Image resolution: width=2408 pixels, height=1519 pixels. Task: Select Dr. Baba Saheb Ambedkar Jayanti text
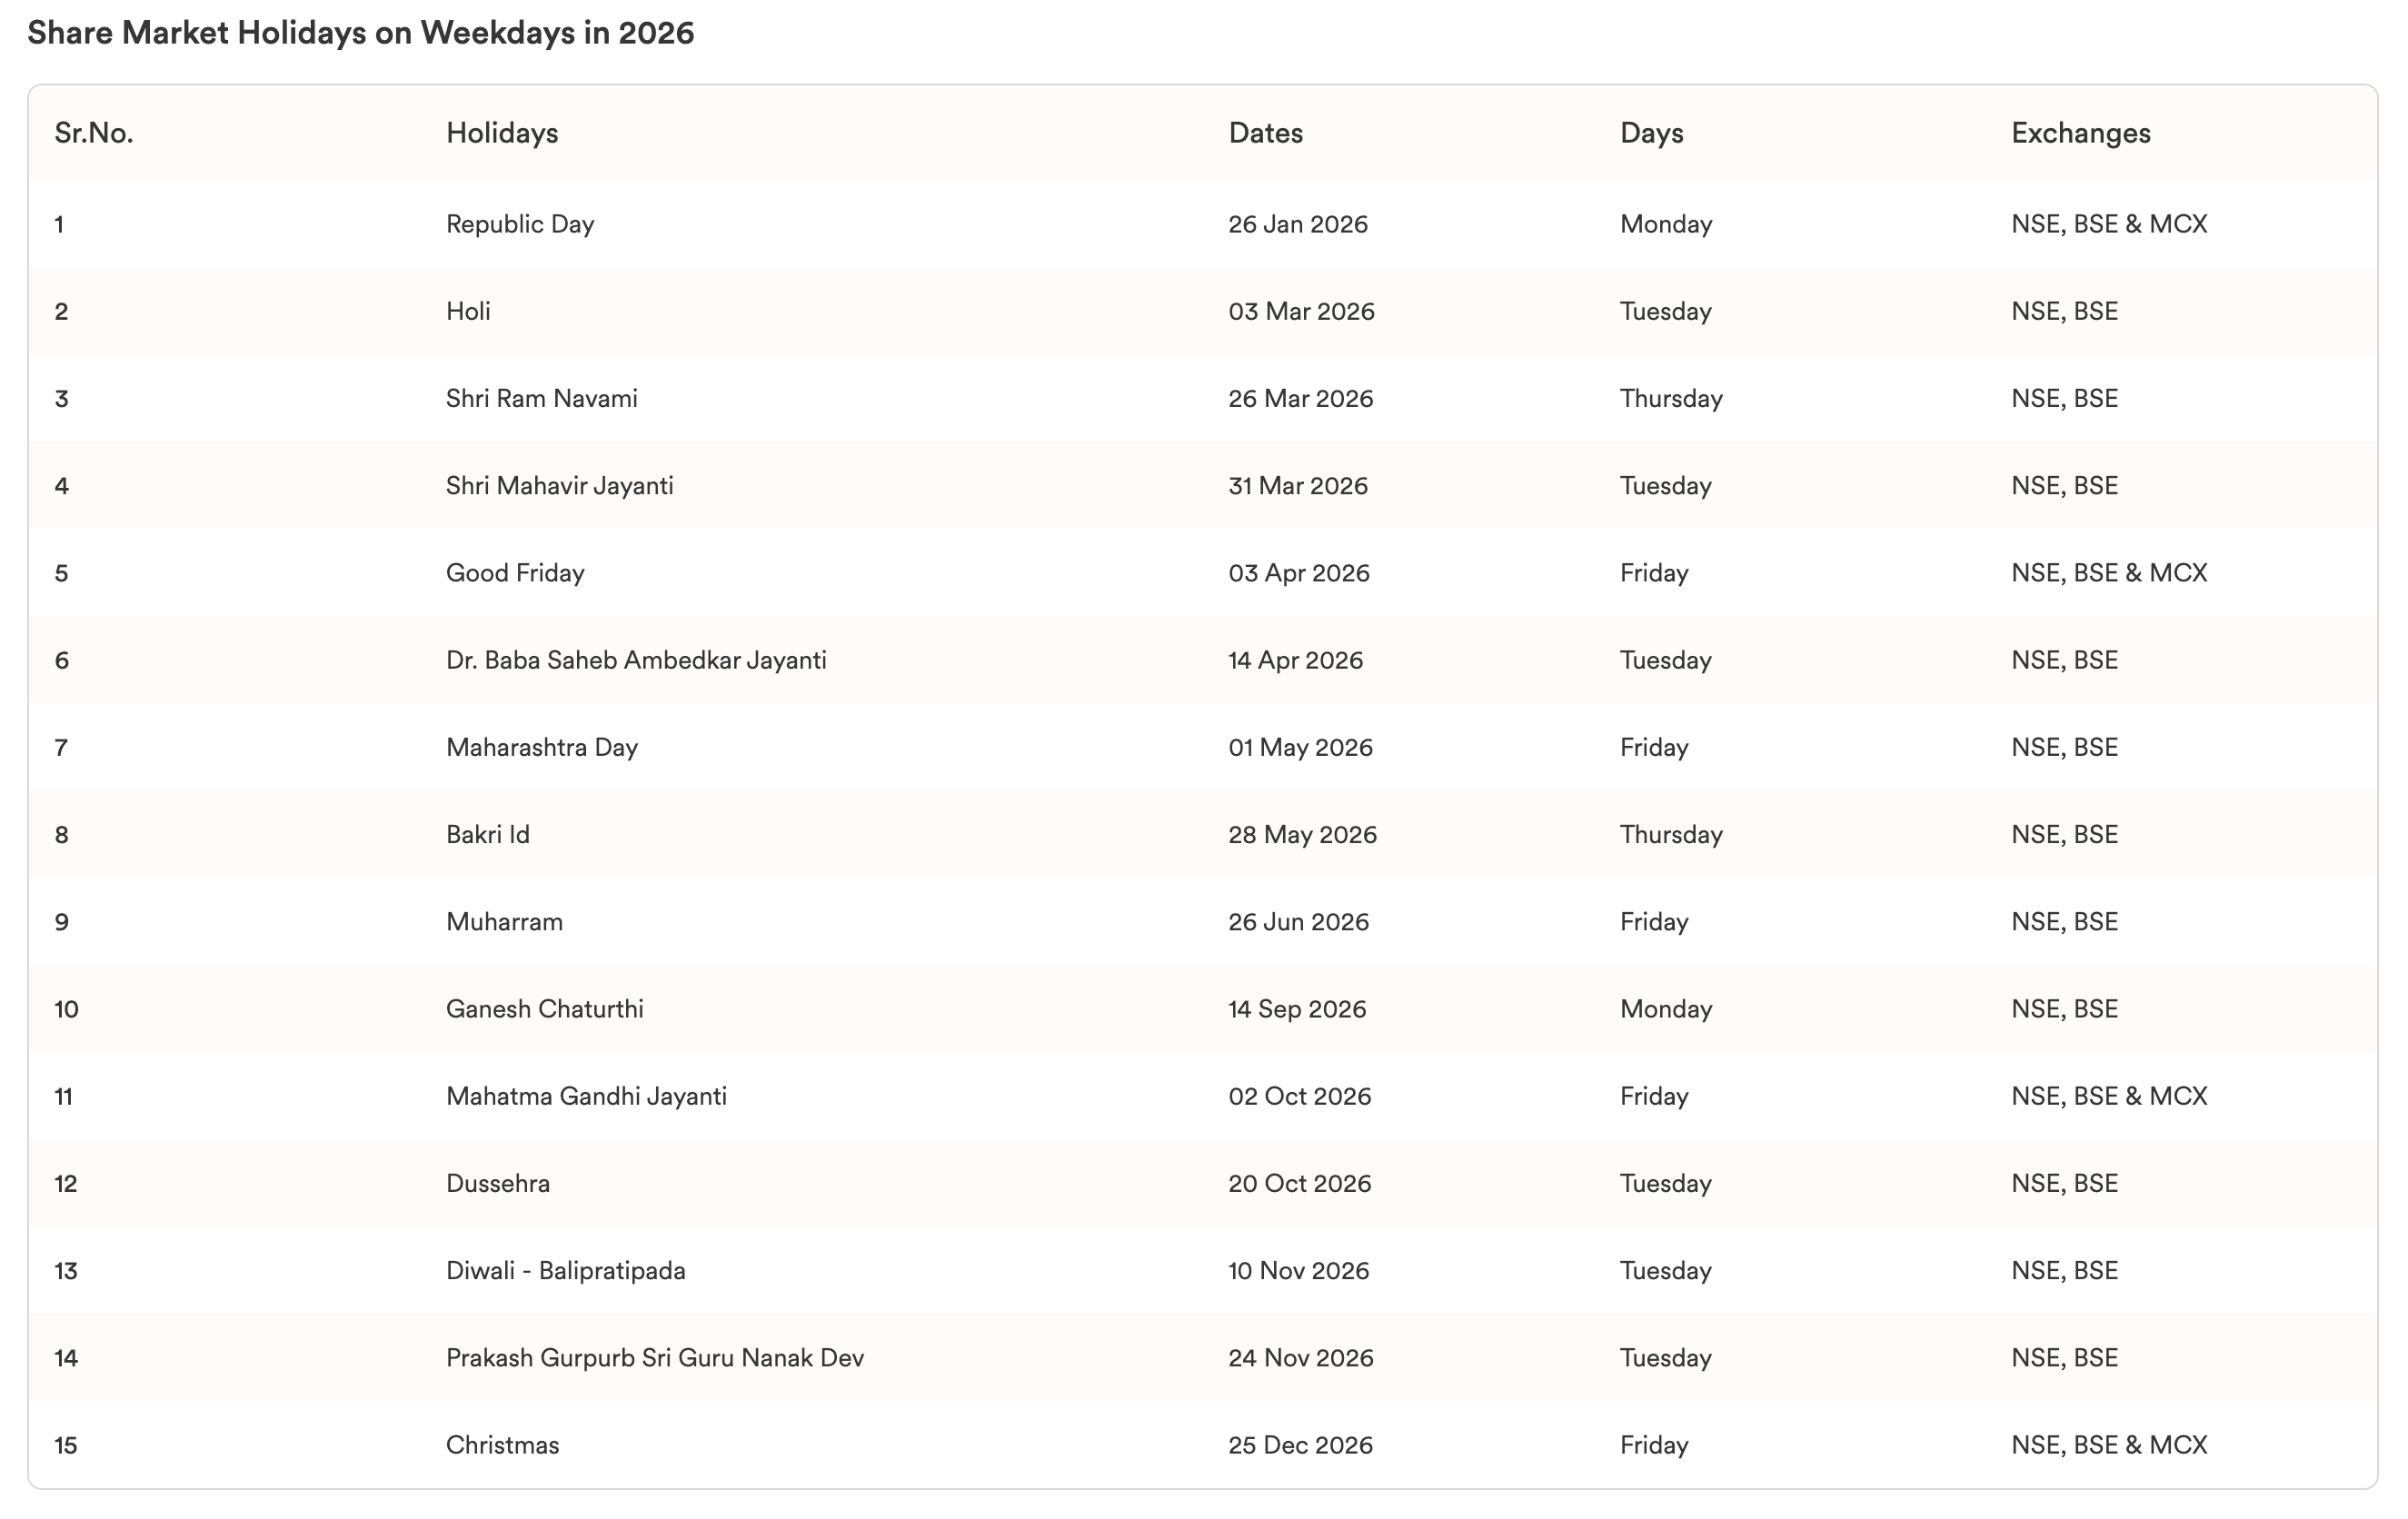(636, 660)
